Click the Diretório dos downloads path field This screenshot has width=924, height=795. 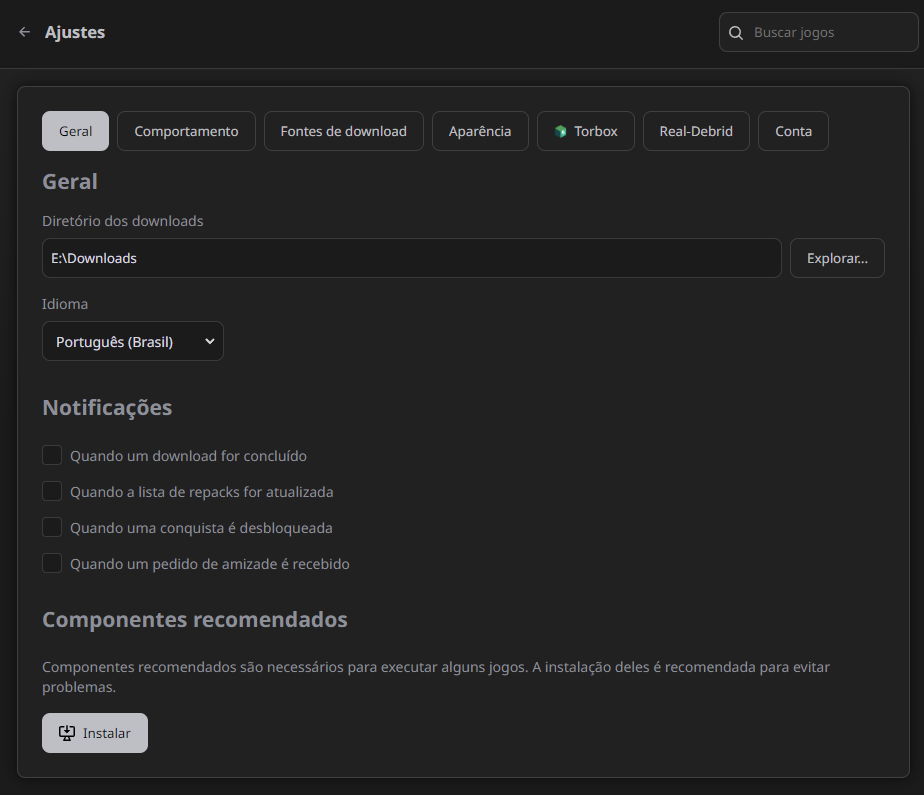pyautogui.click(x=411, y=258)
